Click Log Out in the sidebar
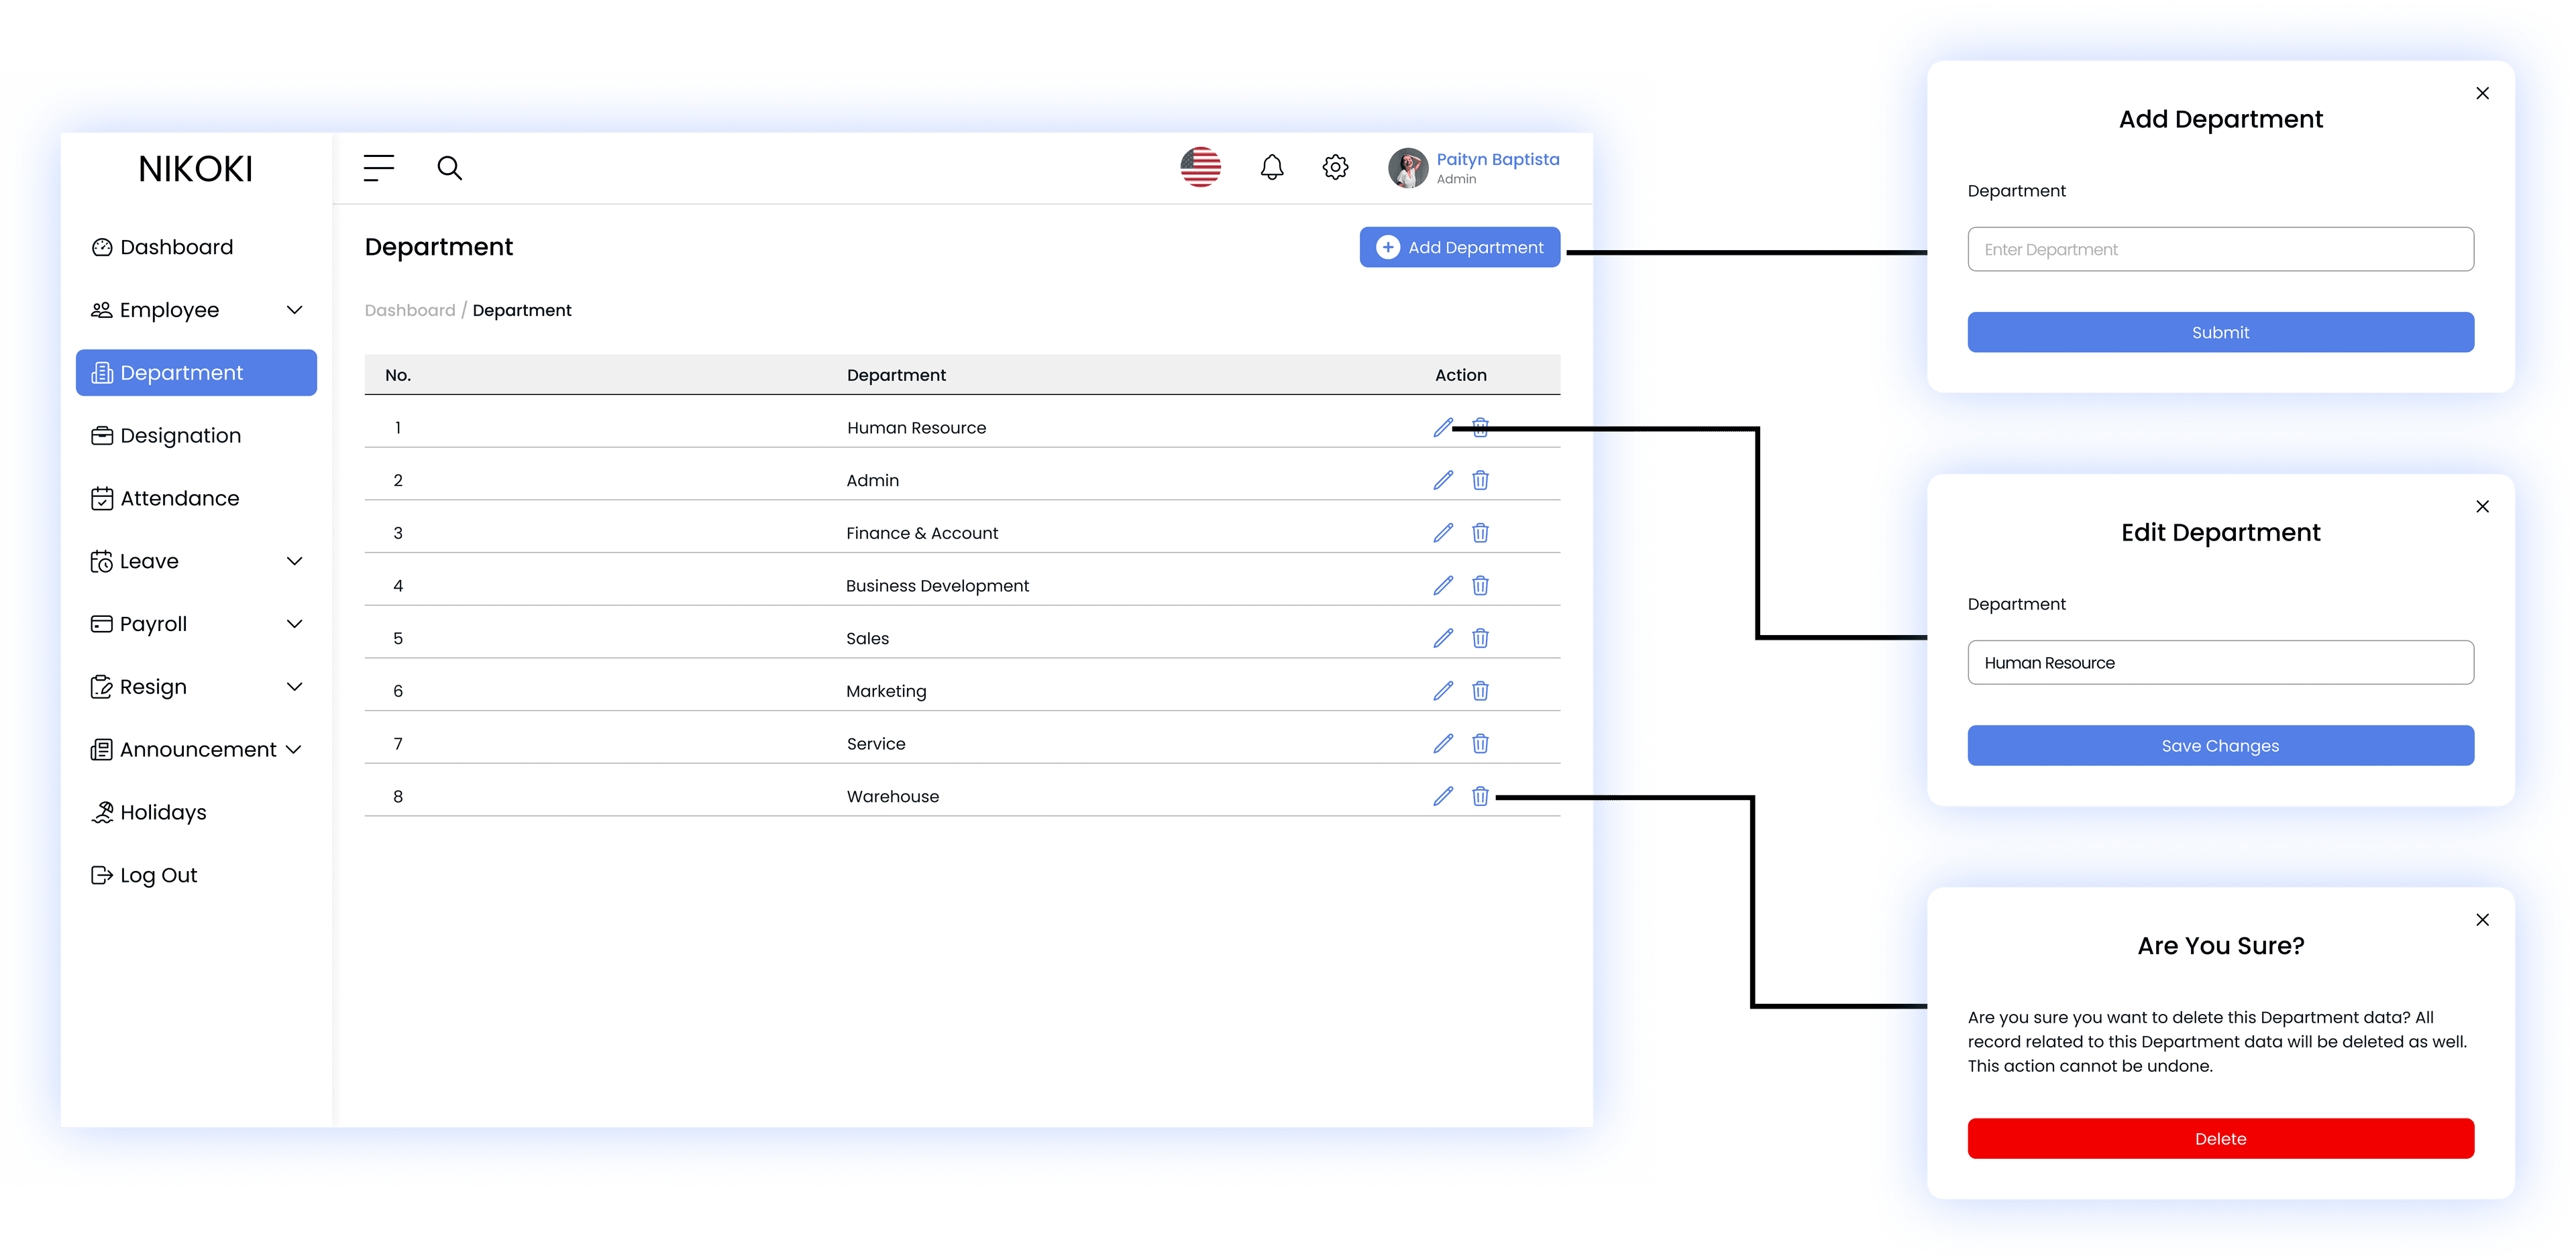The image size is (2576, 1260). [144, 876]
